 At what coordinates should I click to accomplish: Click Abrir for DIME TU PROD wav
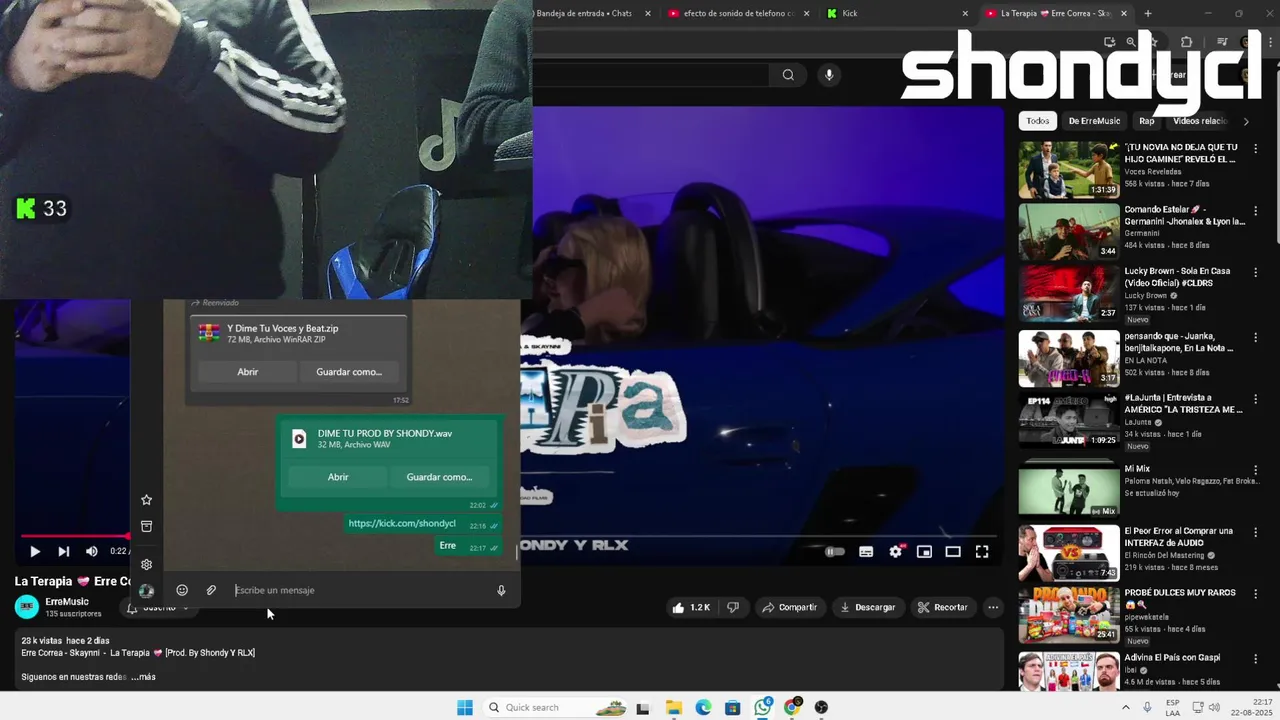click(338, 477)
